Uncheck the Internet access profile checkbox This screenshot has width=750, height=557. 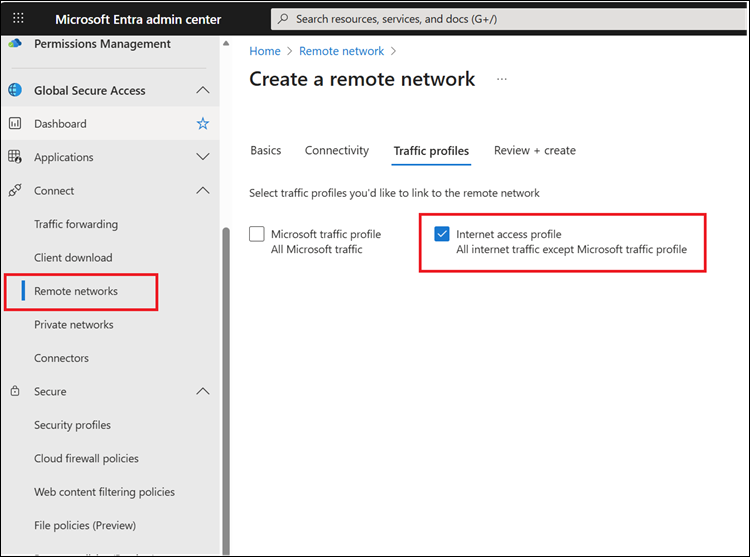click(x=442, y=234)
